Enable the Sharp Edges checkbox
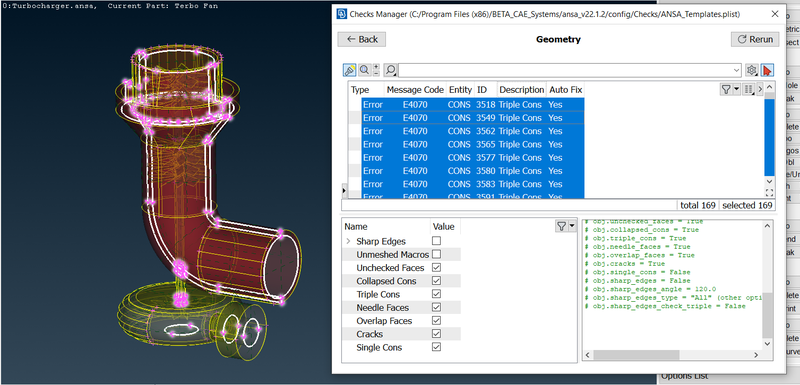This screenshot has height=385, width=800. (x=436, y=241)
